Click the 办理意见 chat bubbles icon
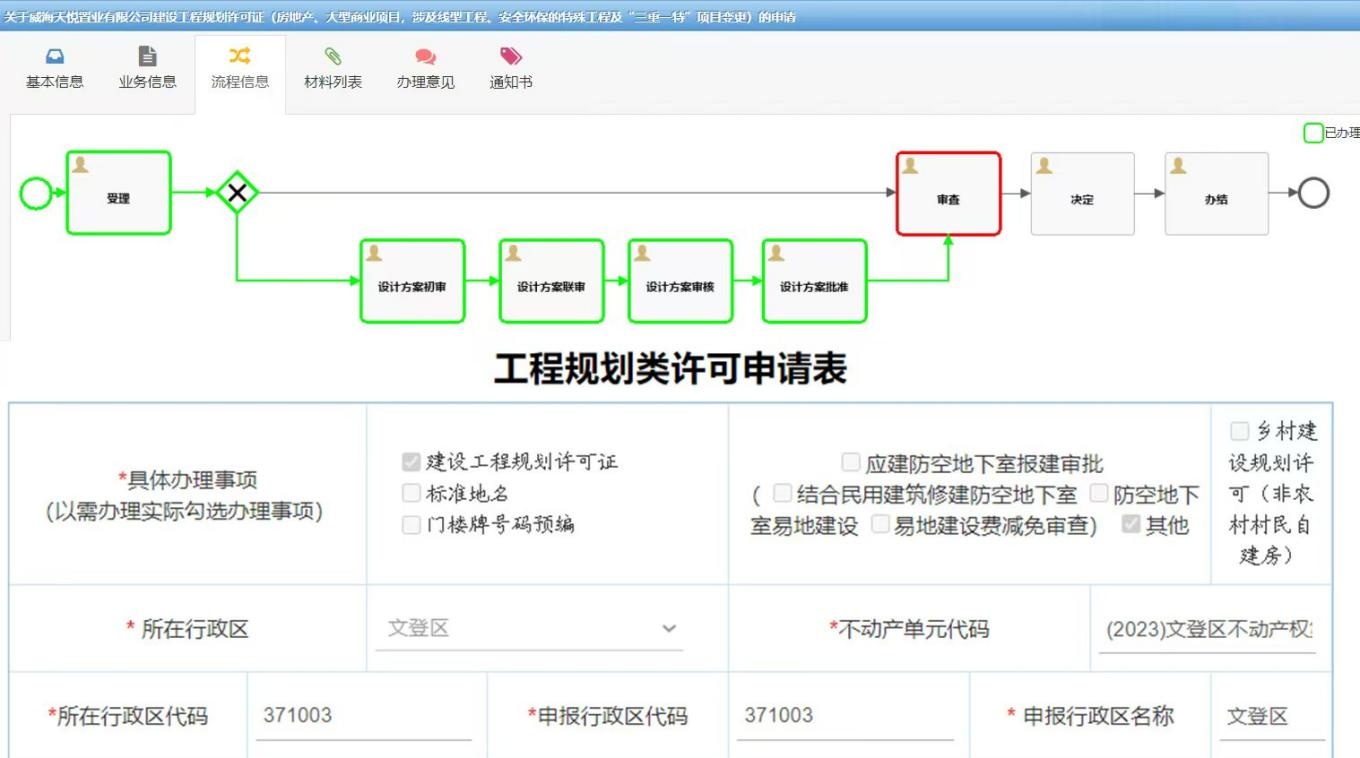This screenshot has width=1360, height=758. [x=425, y=57]
